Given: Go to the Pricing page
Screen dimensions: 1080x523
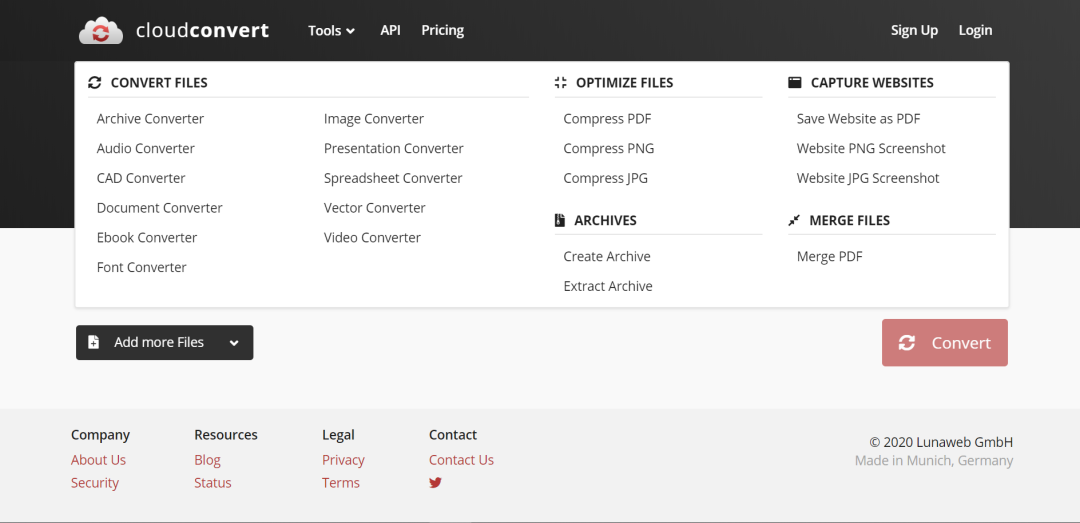Looking at the screenshot, I should coord(442,30).
